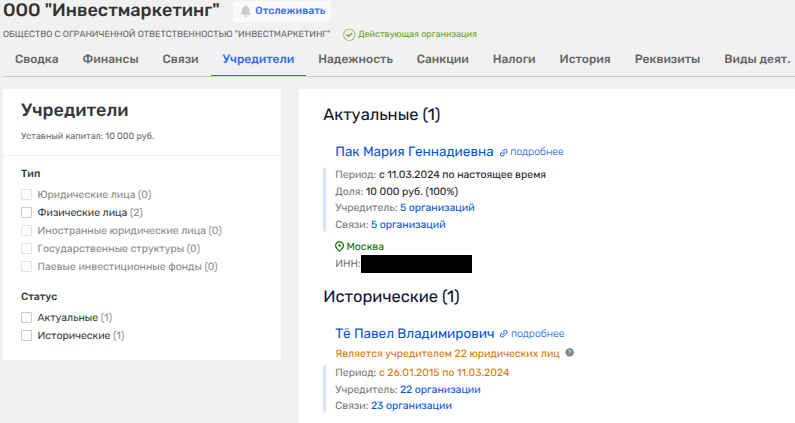
Task: Click the green checkmark status icon
Action: click(349, 34)
